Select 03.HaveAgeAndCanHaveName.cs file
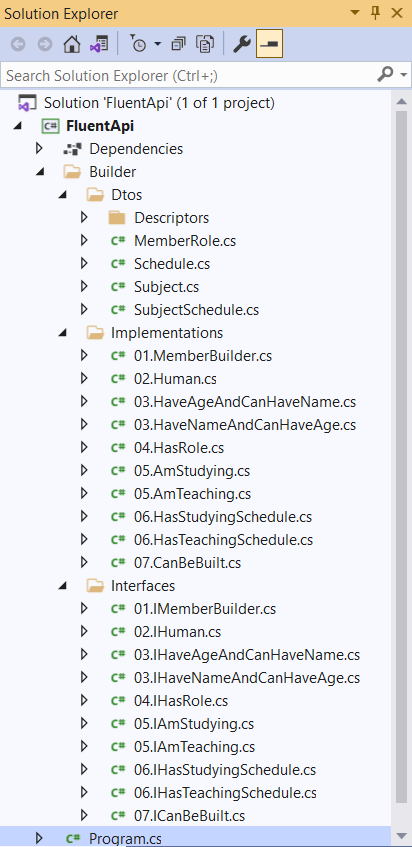This screenshot has height=847, width=412. click(x=245, y=402)
